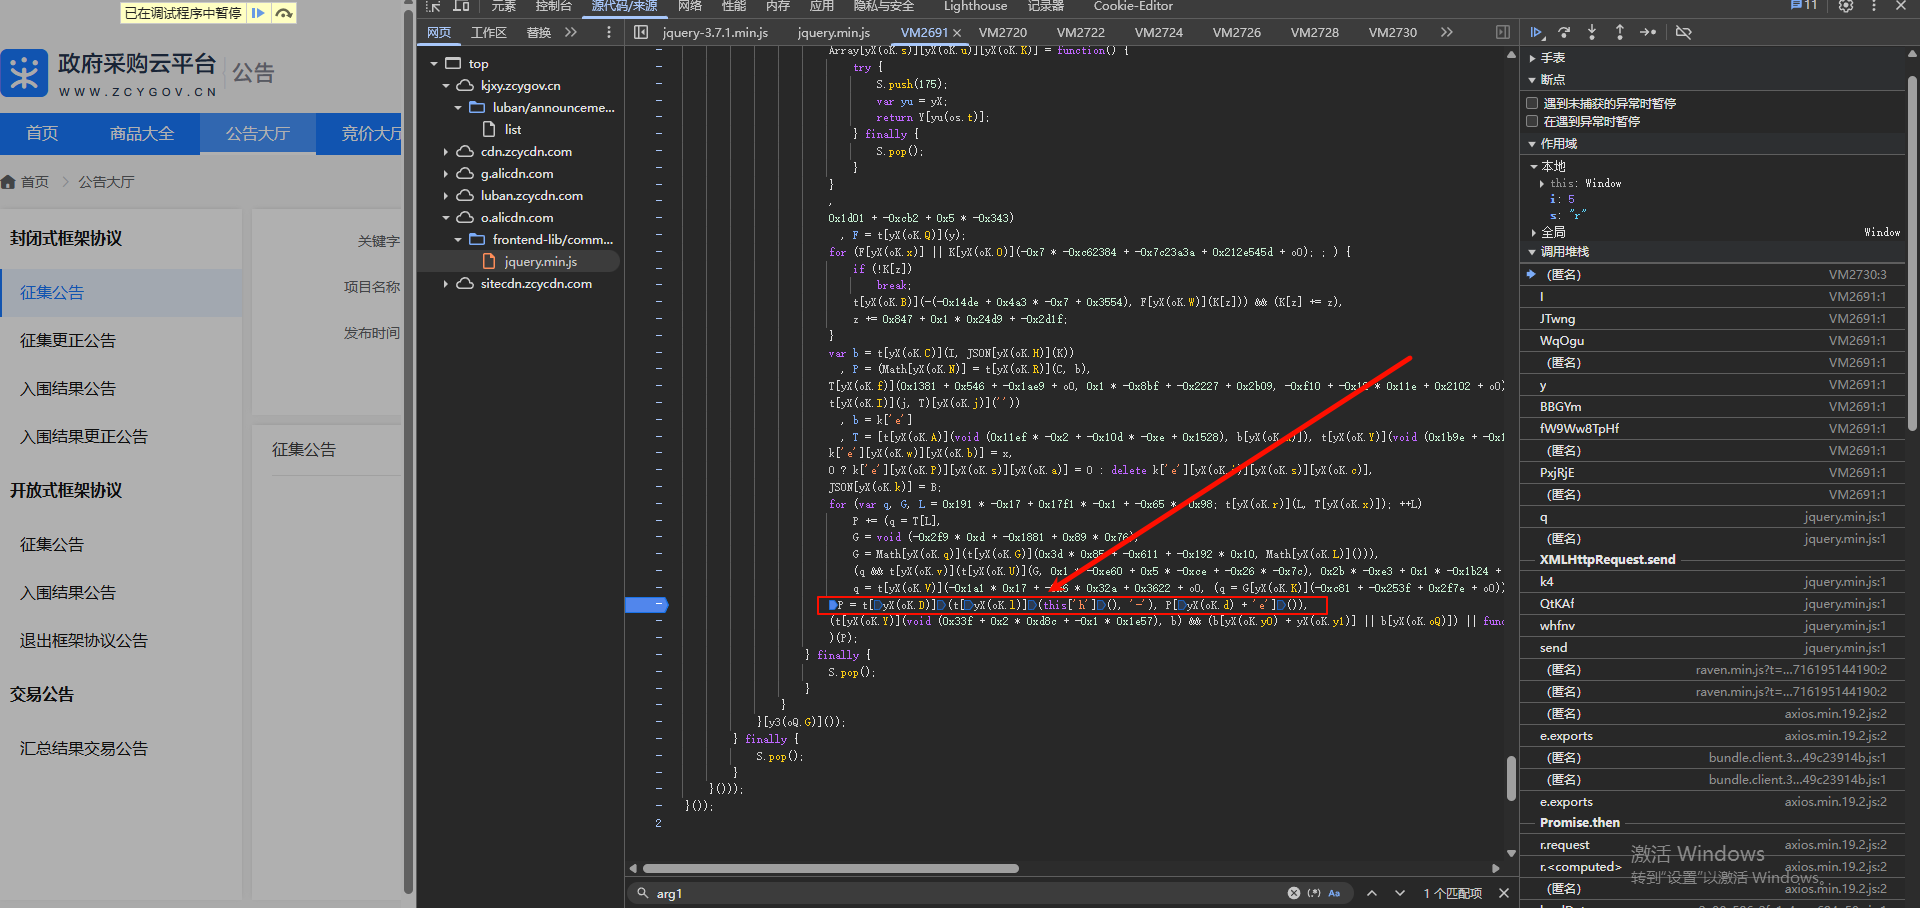1920x908 pixels.
Task: Open the DevTools settings gear
Action: 1846,6
